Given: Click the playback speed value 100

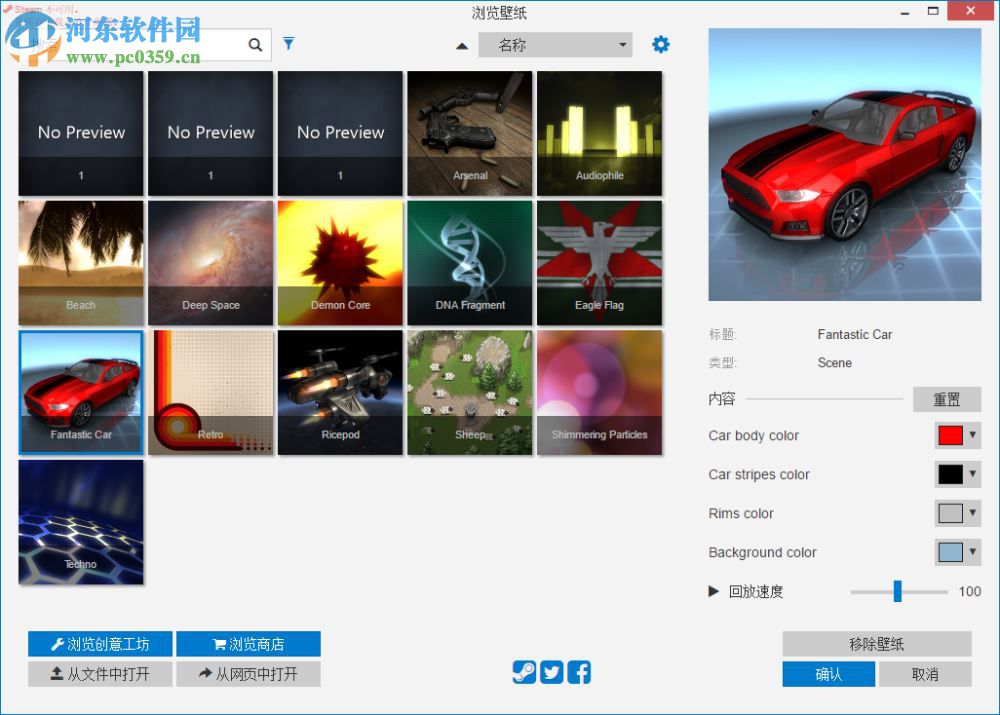Looking at the screenshot, I should click(x=969, y=591).
